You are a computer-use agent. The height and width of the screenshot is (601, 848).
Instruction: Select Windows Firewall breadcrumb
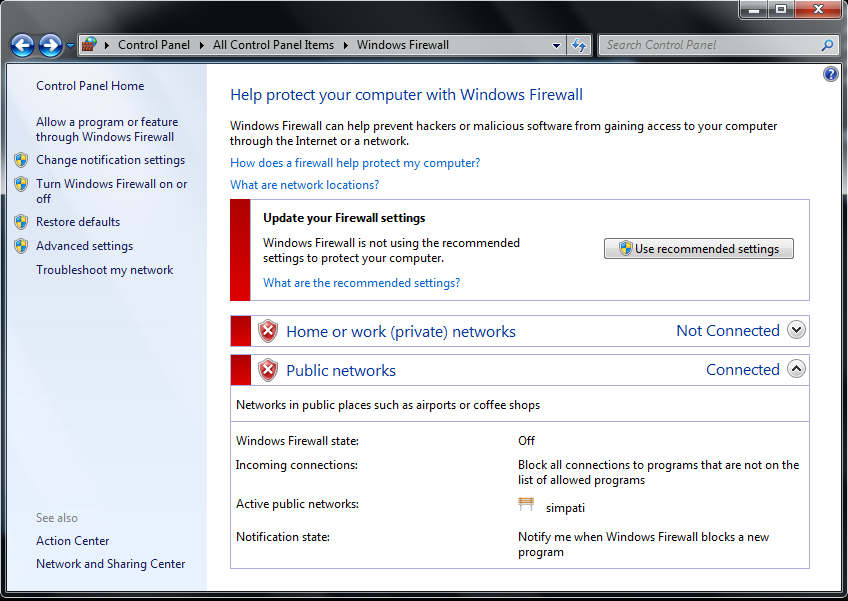[402, 45]
